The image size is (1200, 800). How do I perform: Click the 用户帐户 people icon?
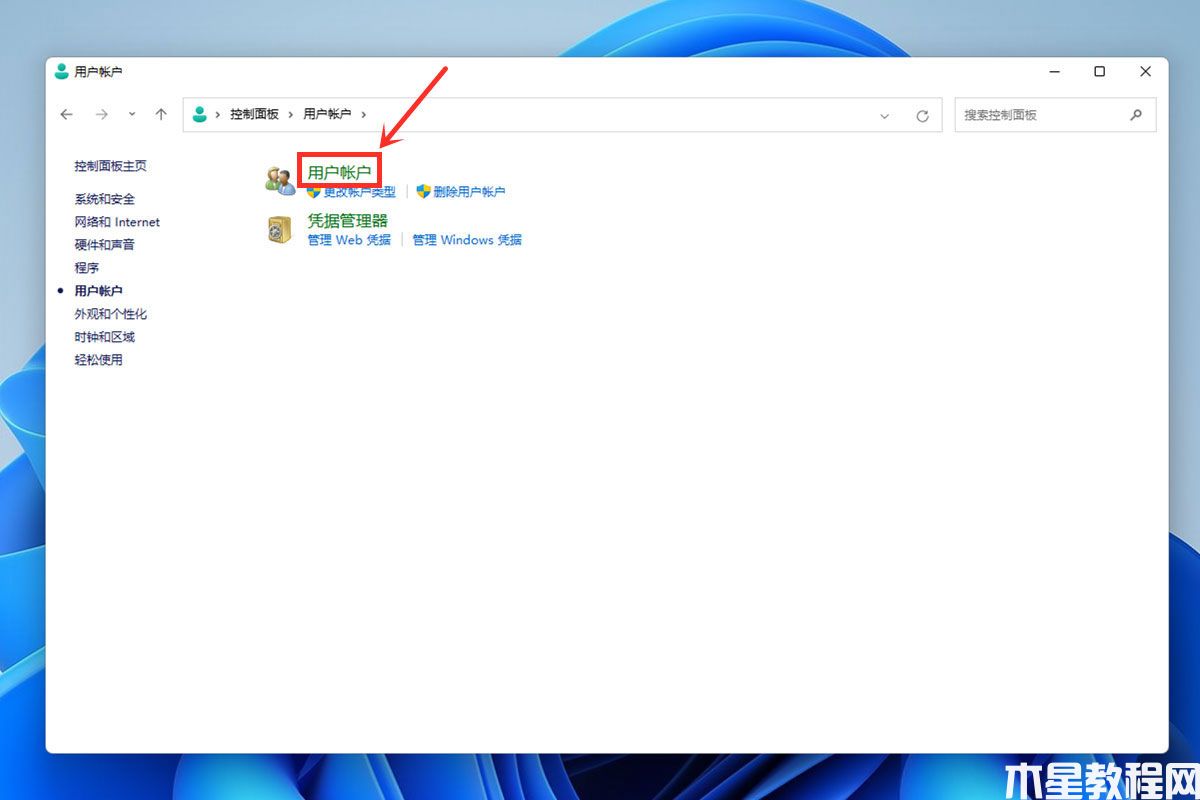click(280, 180)
